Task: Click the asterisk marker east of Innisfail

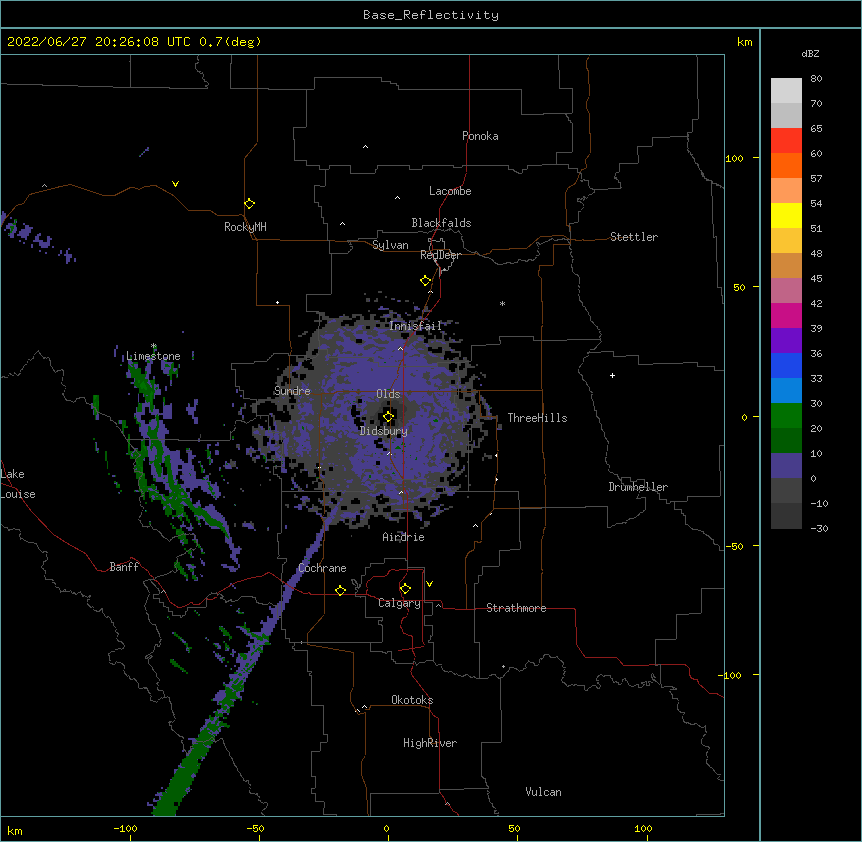Action: 502,303
